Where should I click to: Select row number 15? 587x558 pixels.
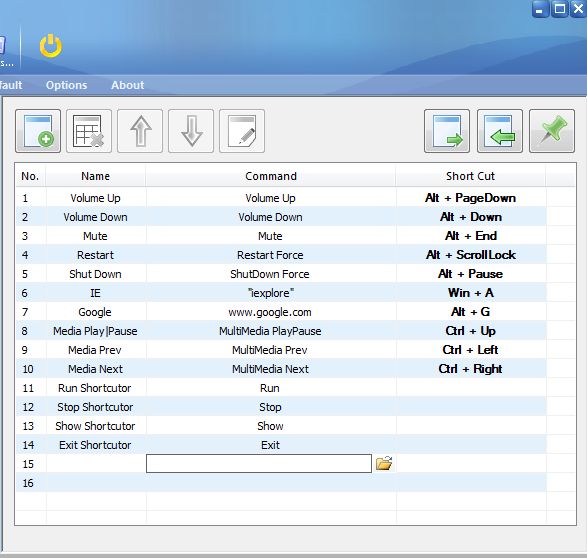pos(28,464)
